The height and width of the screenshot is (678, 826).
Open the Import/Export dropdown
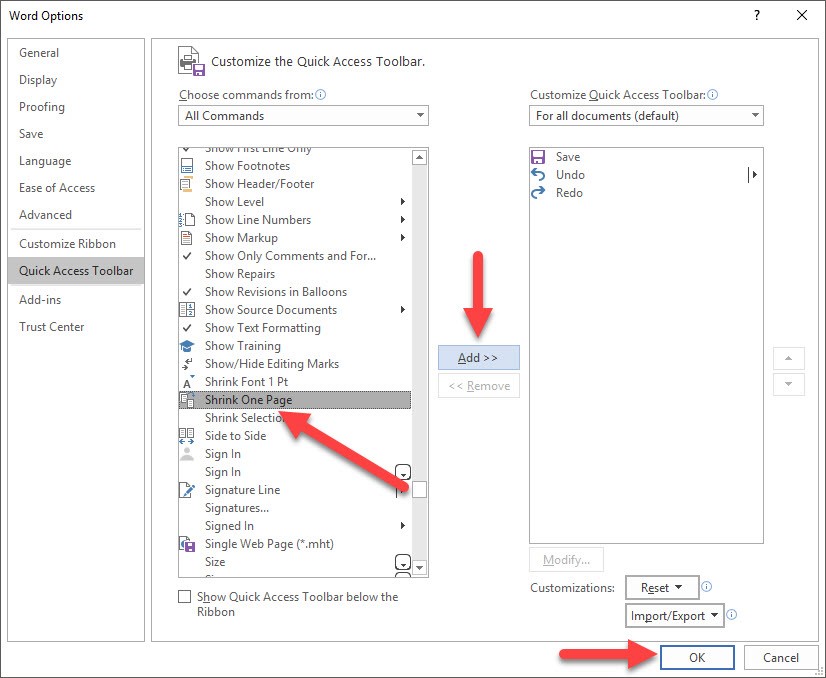674,615
